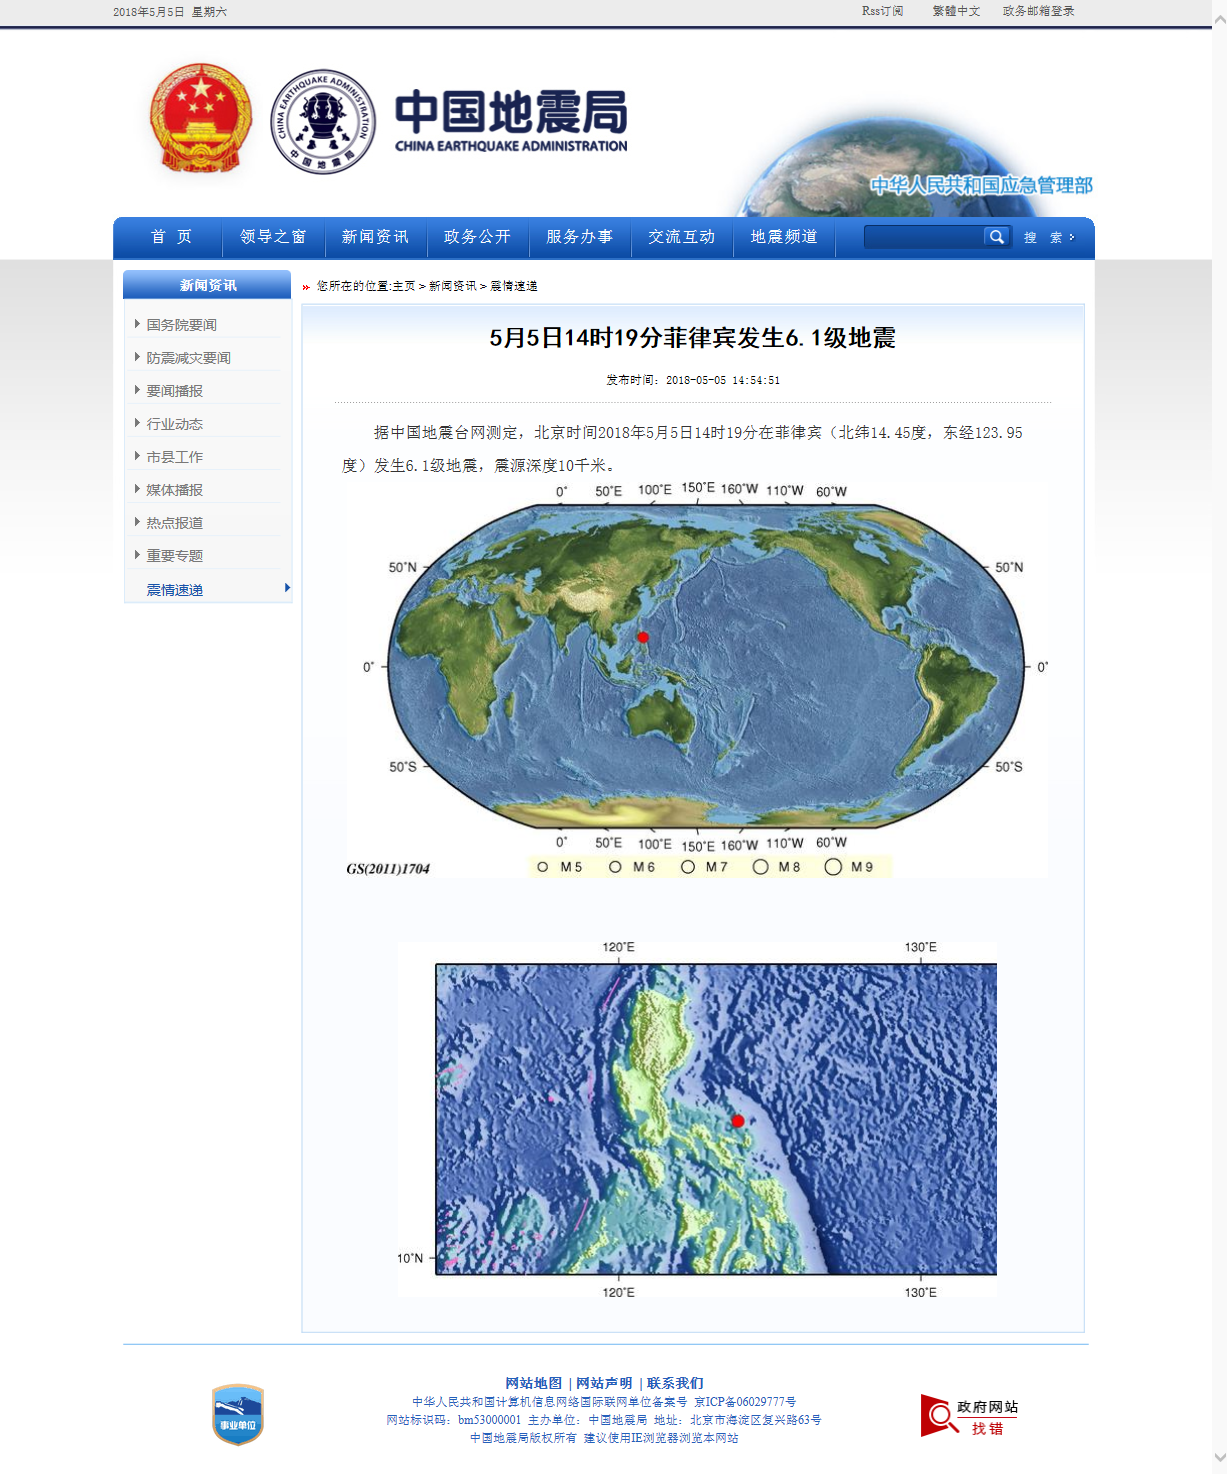The image size is (1227, 1474).
Task: Click arrow icon beside 国务院要闻
Action: point(137,324)
